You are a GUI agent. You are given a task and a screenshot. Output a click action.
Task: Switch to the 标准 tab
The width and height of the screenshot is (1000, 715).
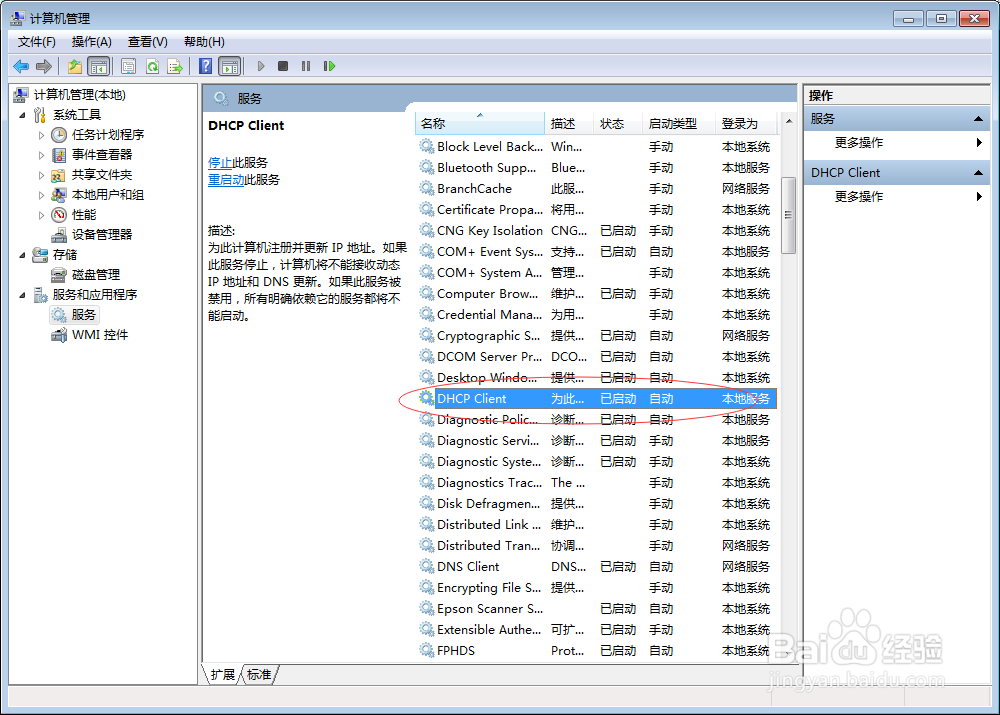coord(259,675)
